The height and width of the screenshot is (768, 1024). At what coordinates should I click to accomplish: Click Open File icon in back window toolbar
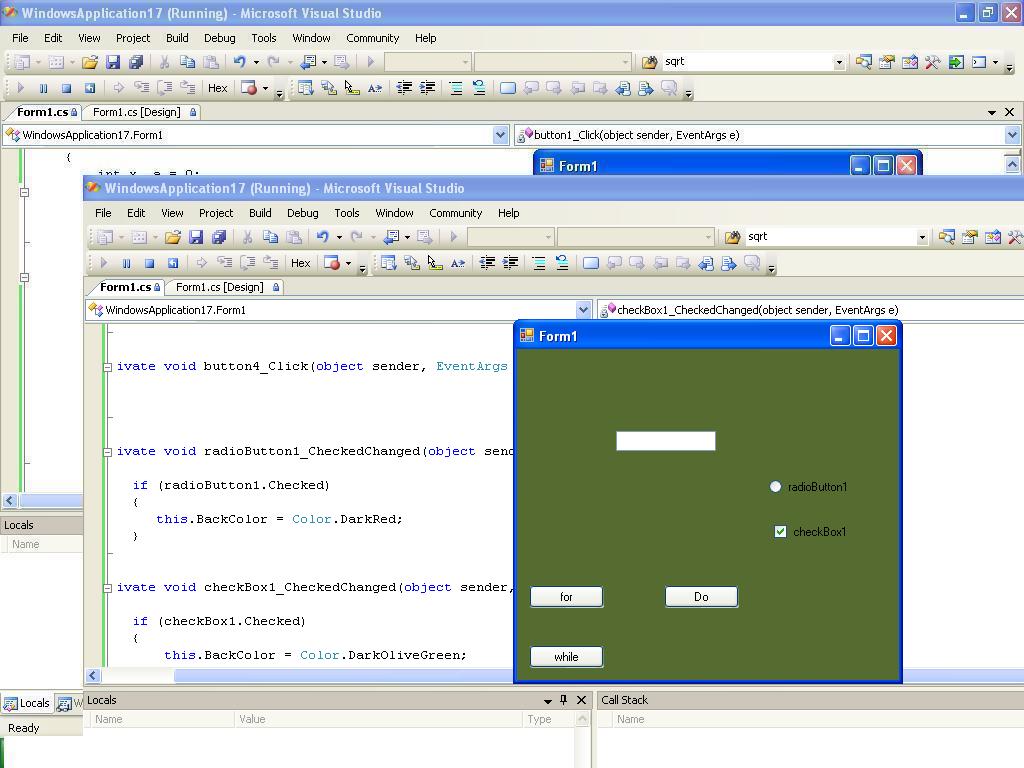click(89, 62)
